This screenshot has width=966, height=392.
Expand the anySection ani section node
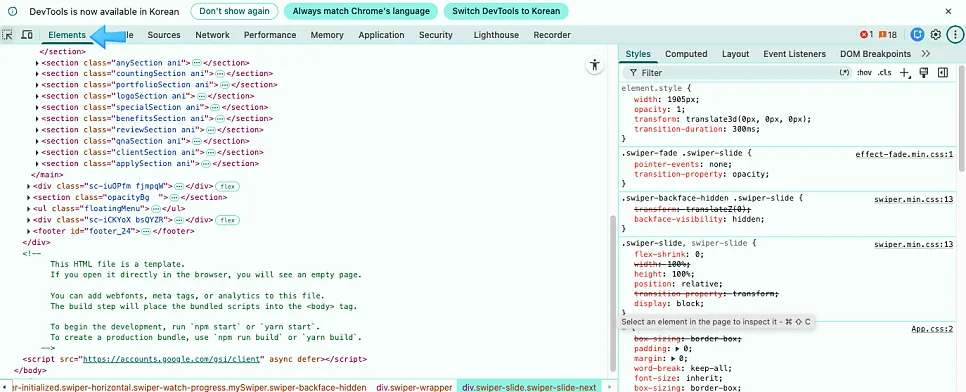tap(38, 63)
